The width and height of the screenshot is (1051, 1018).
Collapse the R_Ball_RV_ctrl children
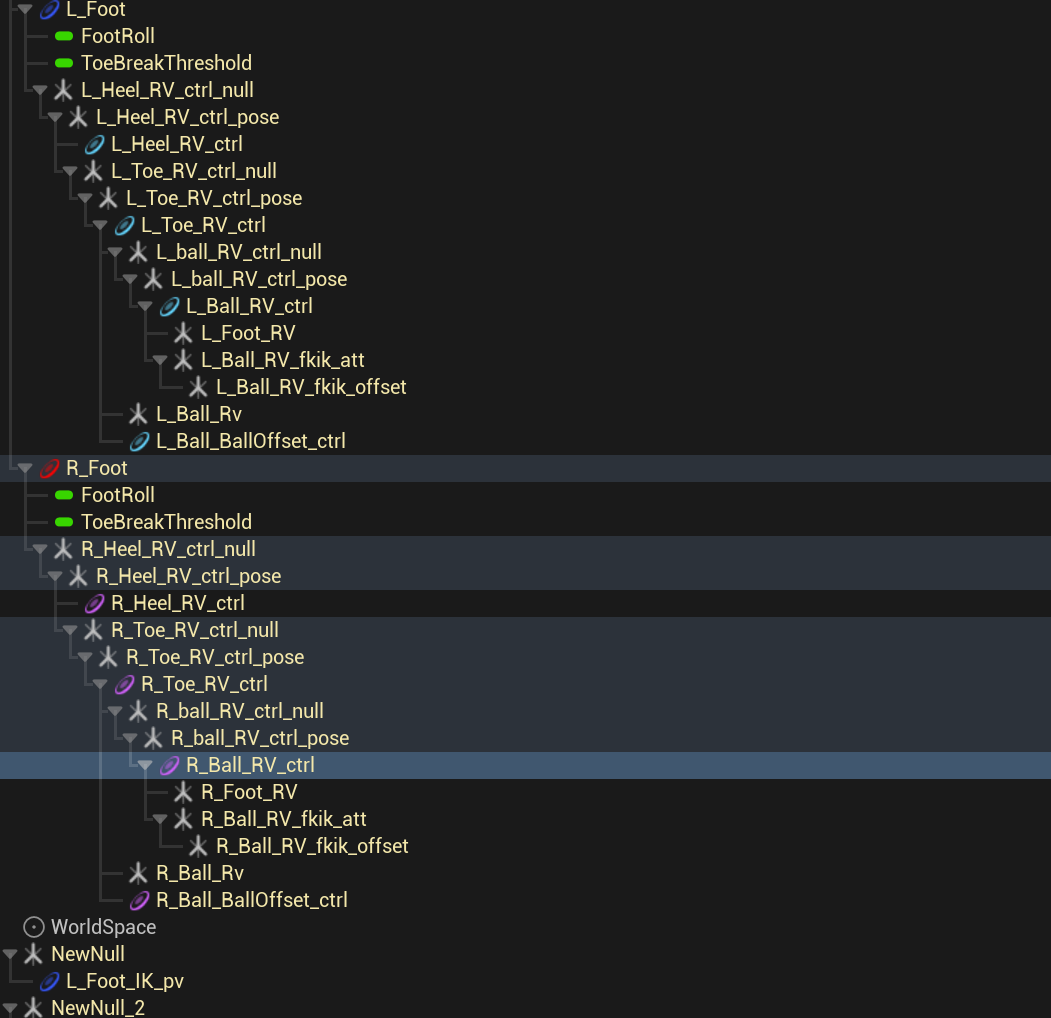click(x=145, y=765)
